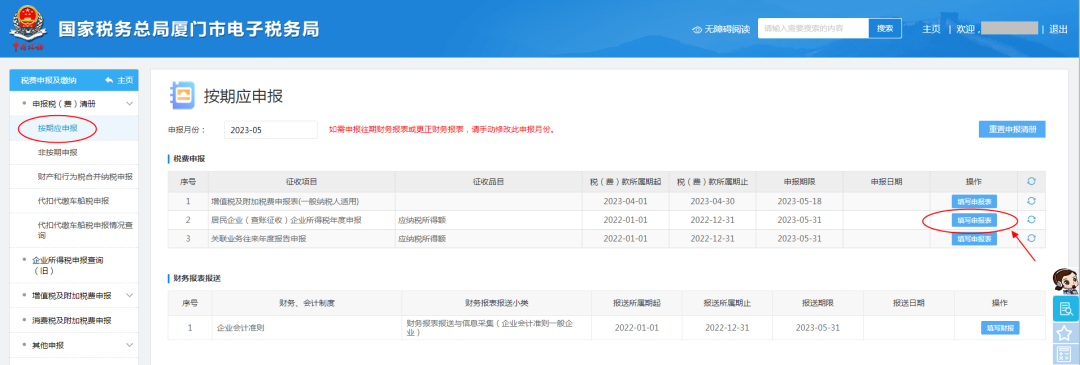
Task: Refresh the 企业所得税年度申报 row
Action: tap(1031, 220)
